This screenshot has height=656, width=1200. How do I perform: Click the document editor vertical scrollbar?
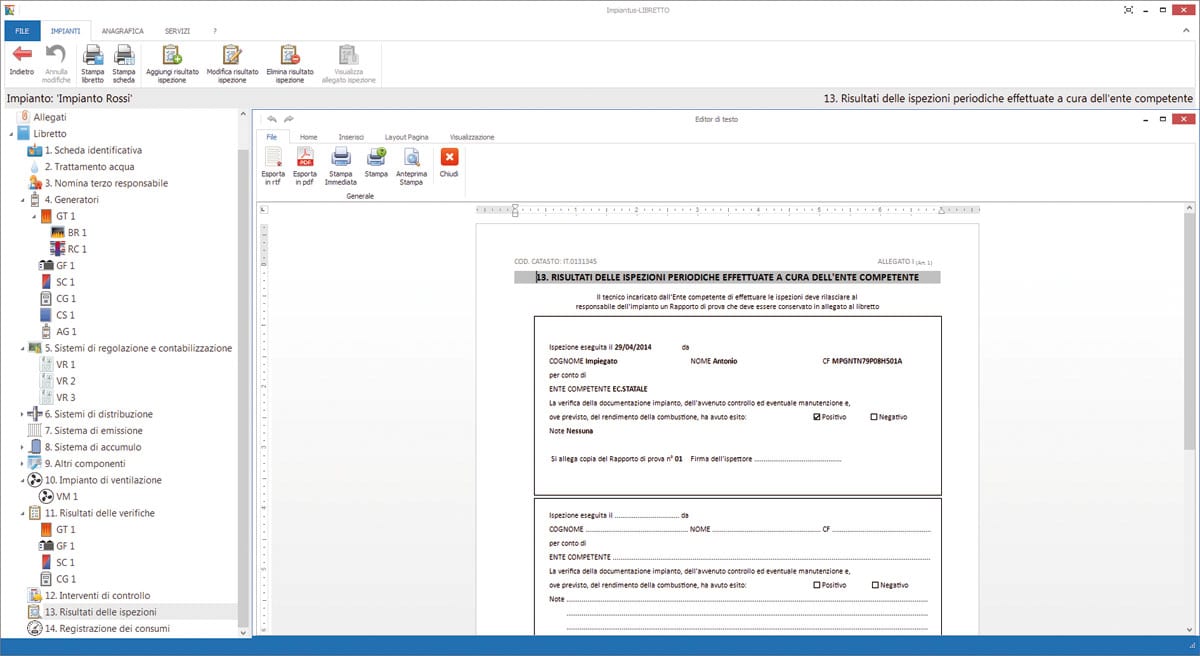1190,330
